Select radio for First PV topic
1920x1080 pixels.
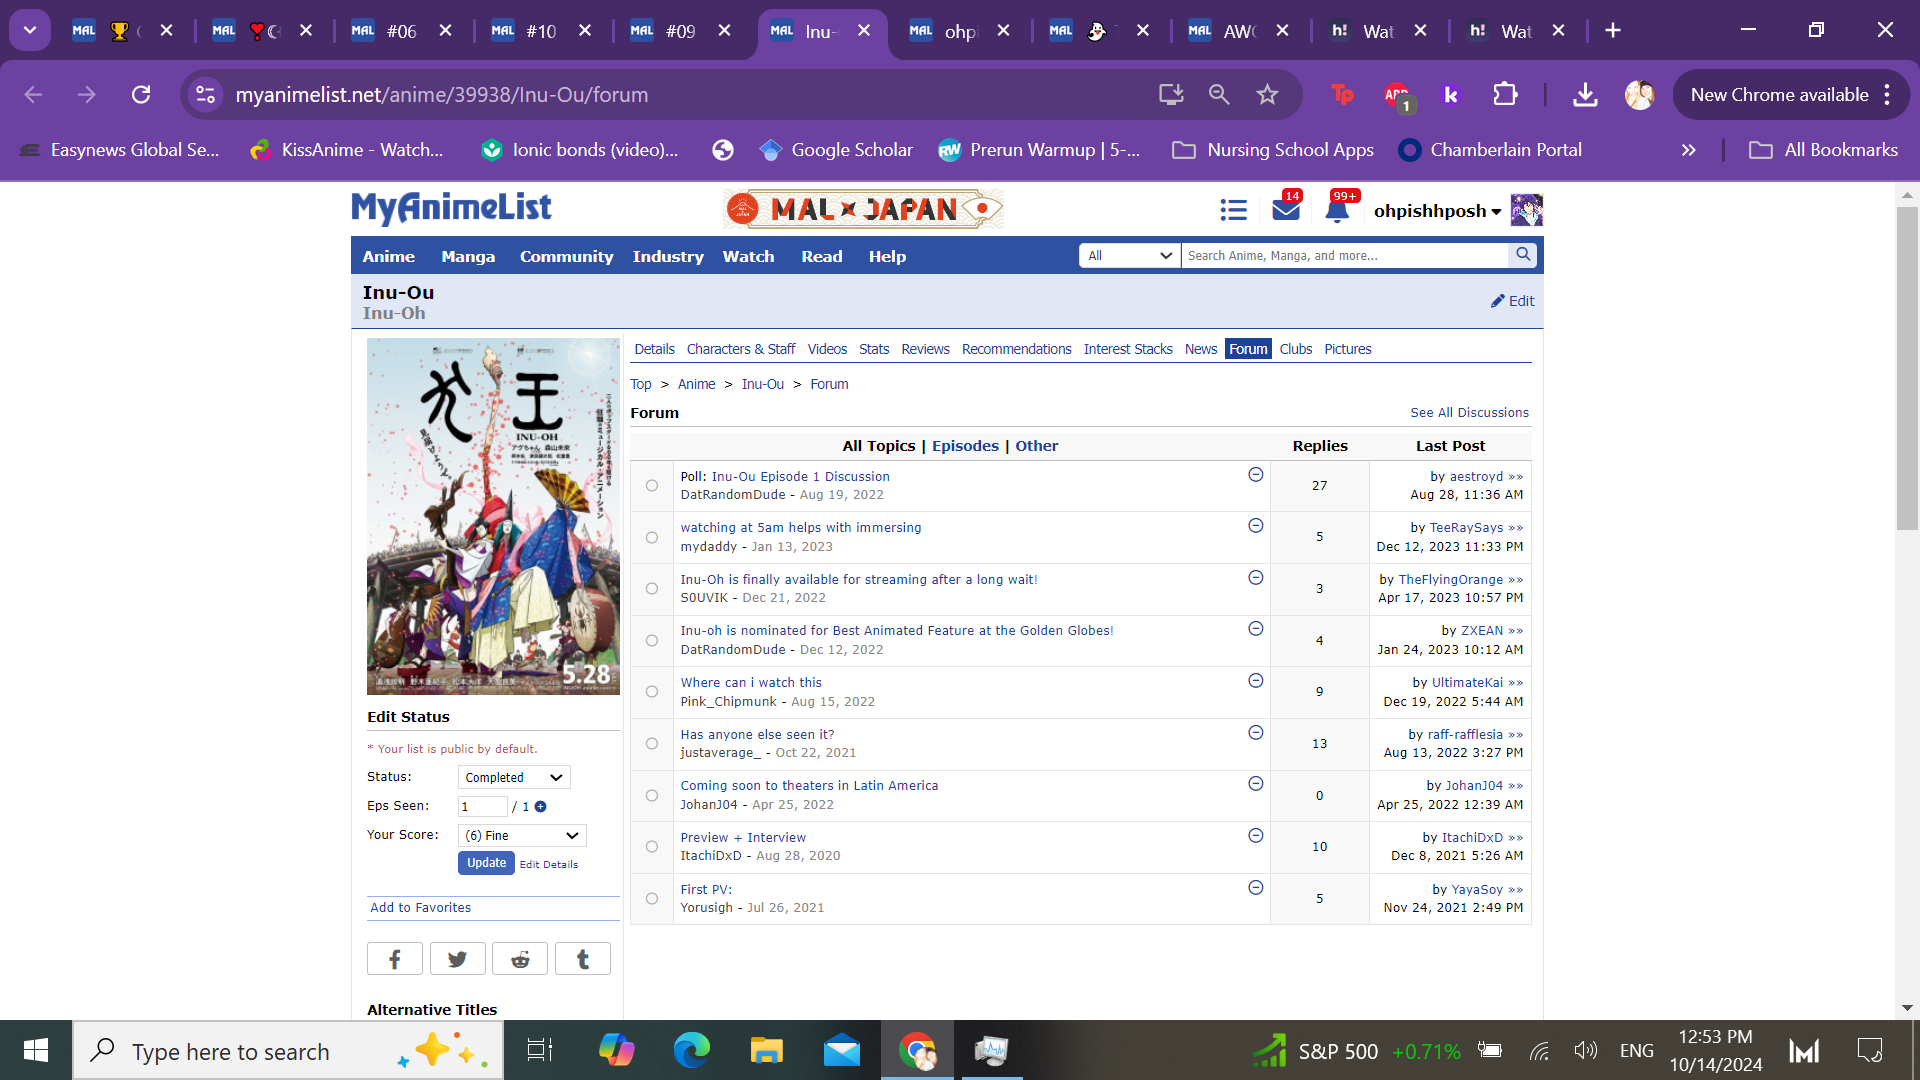(x=652, y=899)
